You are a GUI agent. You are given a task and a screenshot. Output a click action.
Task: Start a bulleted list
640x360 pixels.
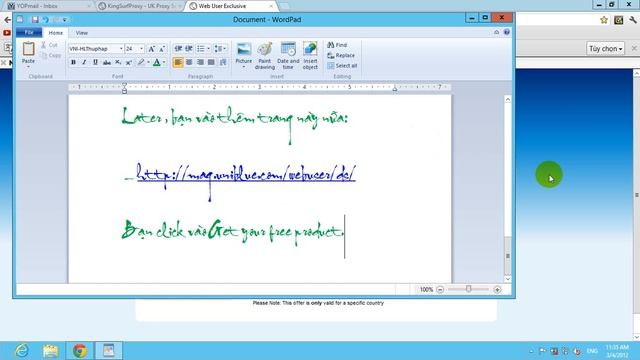click(x=200, y=49)
